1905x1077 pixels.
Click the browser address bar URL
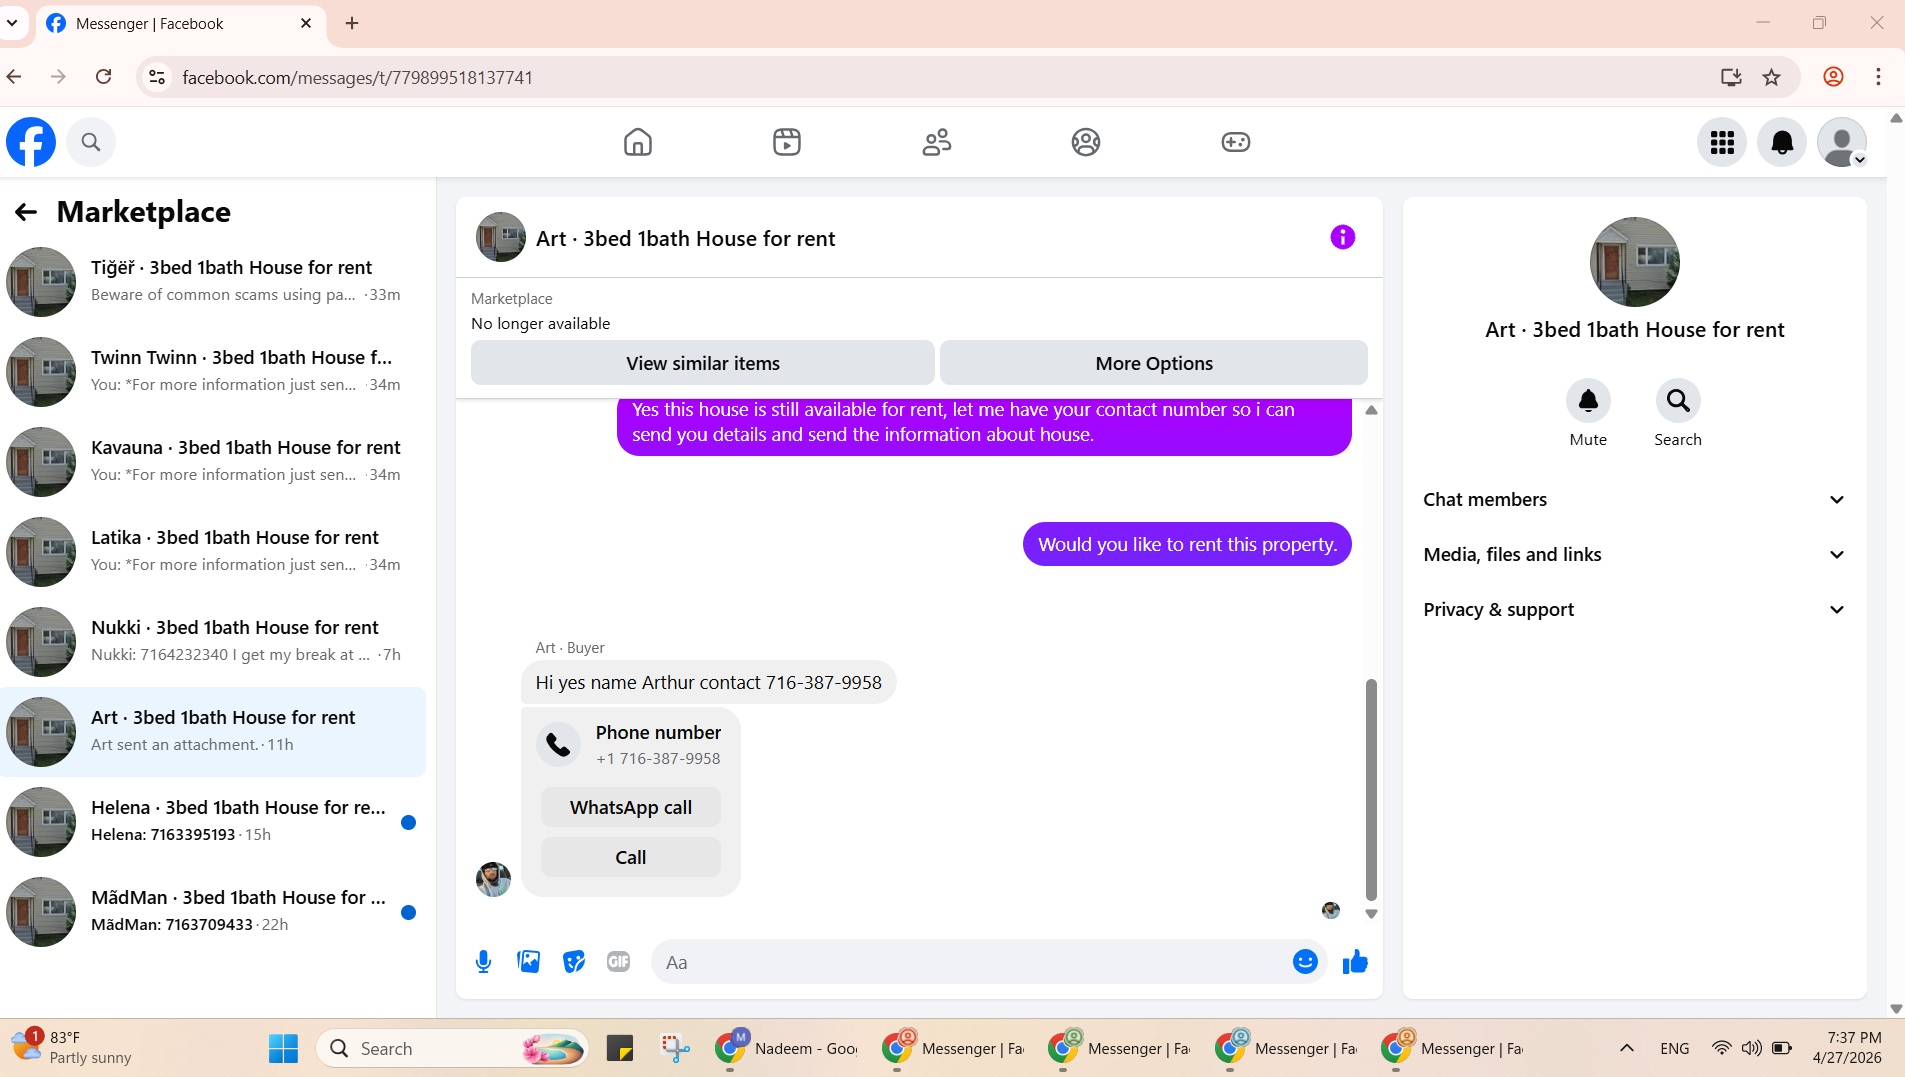pos(357,77)
